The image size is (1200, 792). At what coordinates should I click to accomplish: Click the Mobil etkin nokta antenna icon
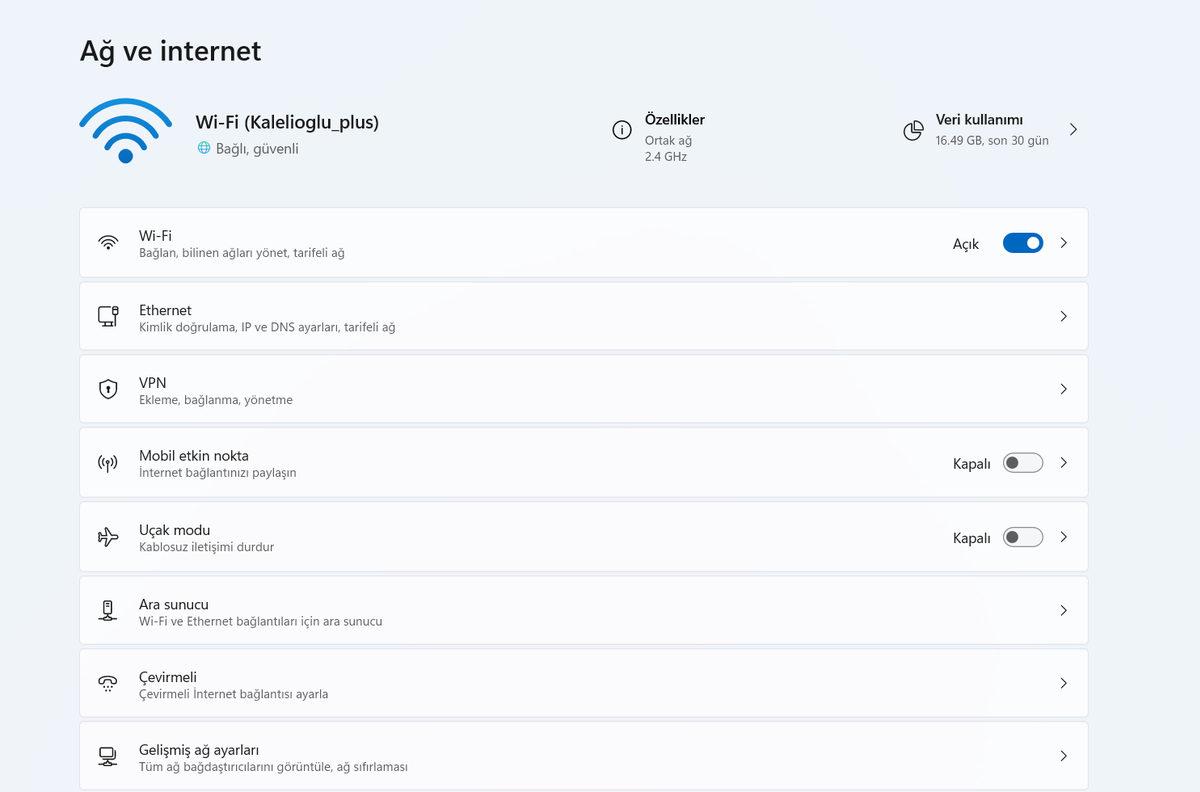click(108, 463)
